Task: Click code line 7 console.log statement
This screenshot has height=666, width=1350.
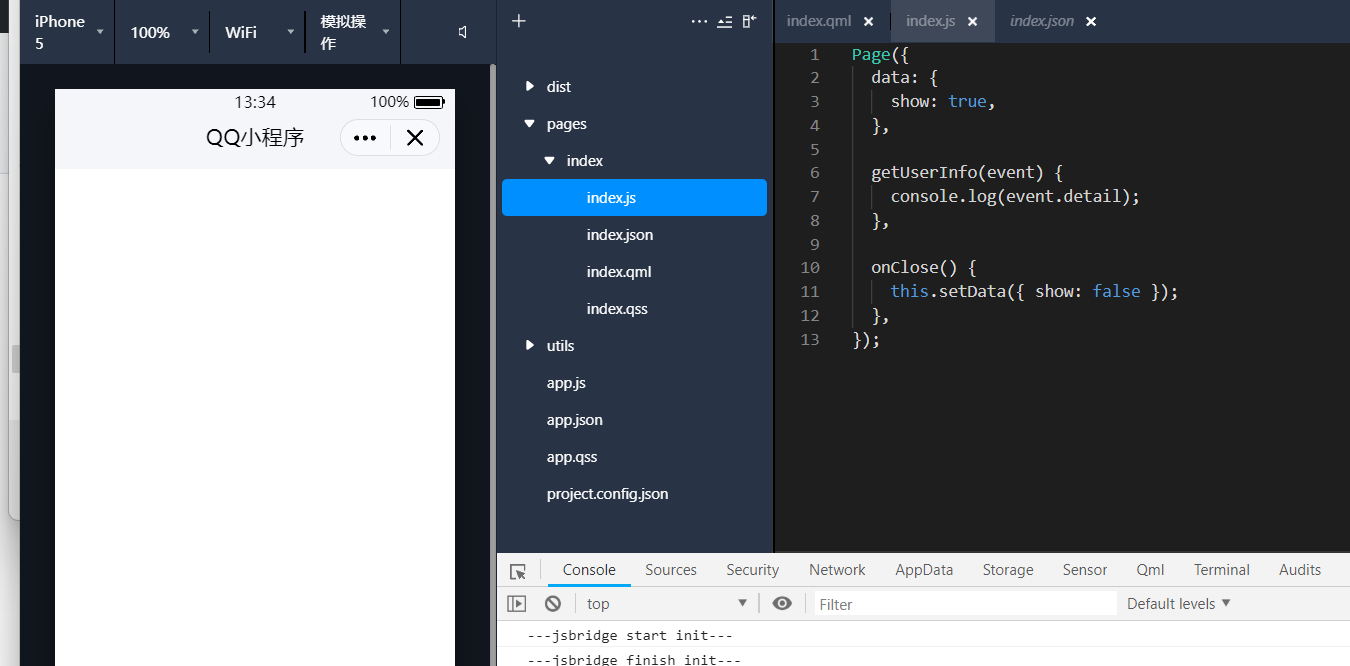Action: (x=1015, y=196)
